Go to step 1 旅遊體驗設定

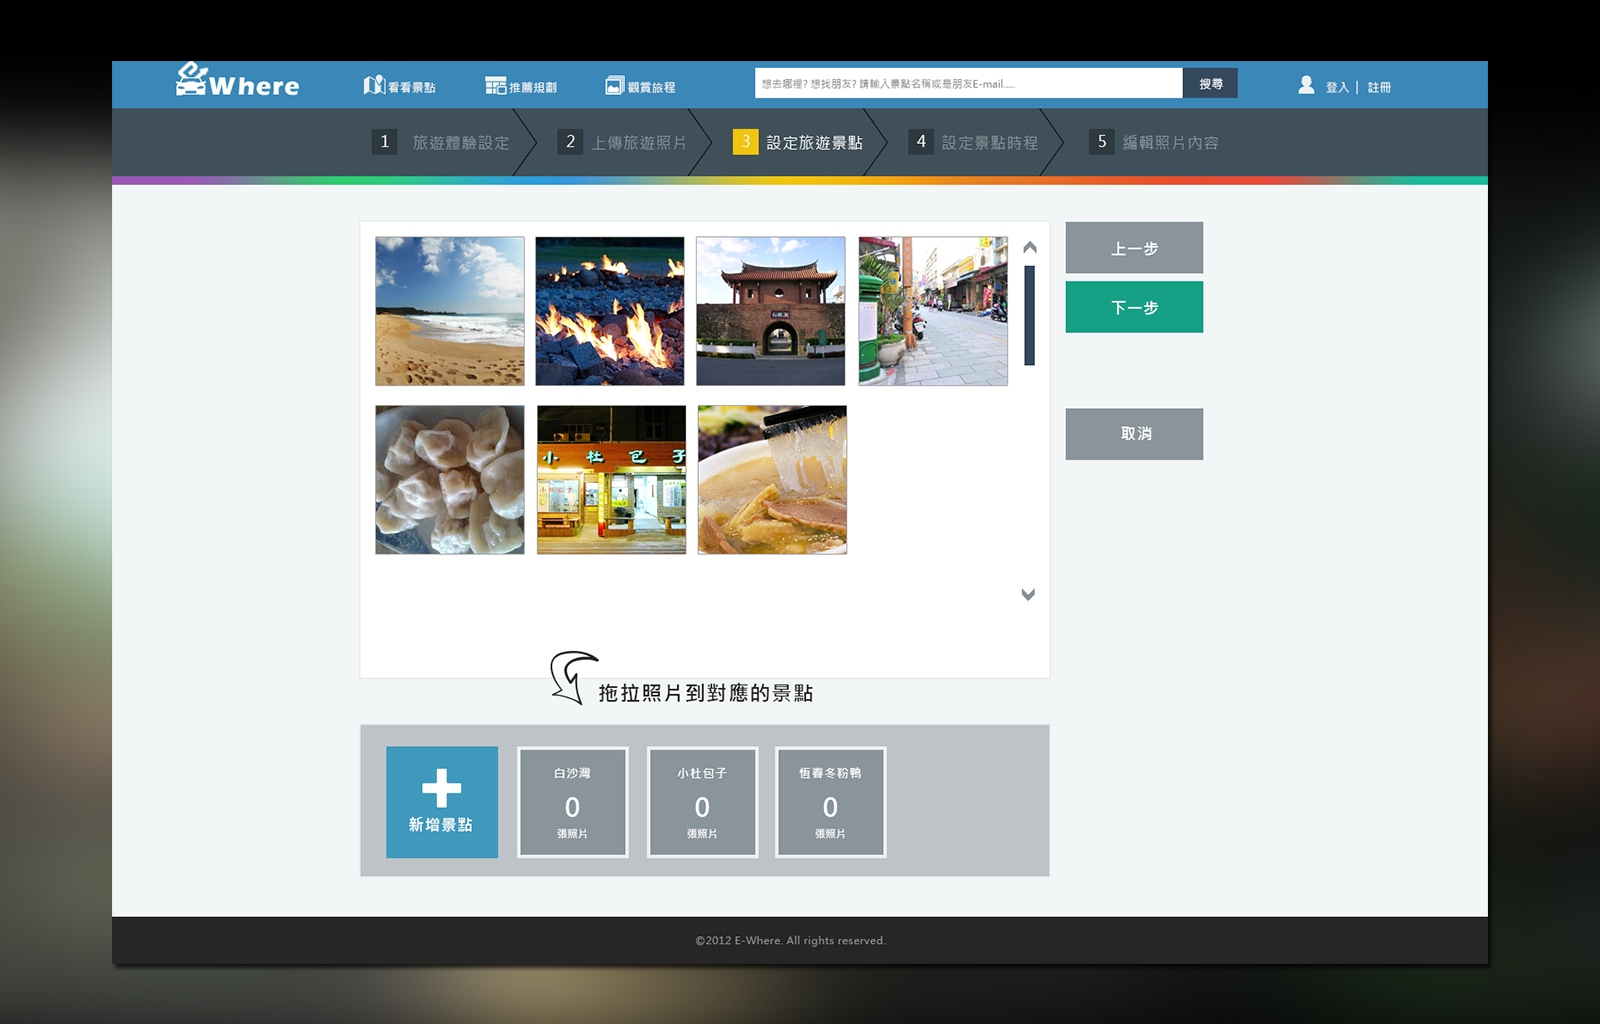pos(441,143)
